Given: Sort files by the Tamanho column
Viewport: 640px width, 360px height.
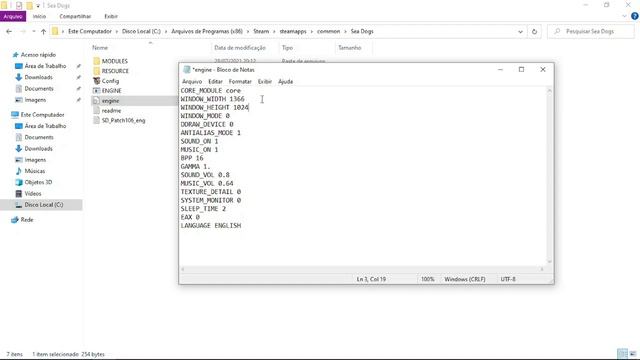Looking at the screenshot, I should (x=349, y=48).
